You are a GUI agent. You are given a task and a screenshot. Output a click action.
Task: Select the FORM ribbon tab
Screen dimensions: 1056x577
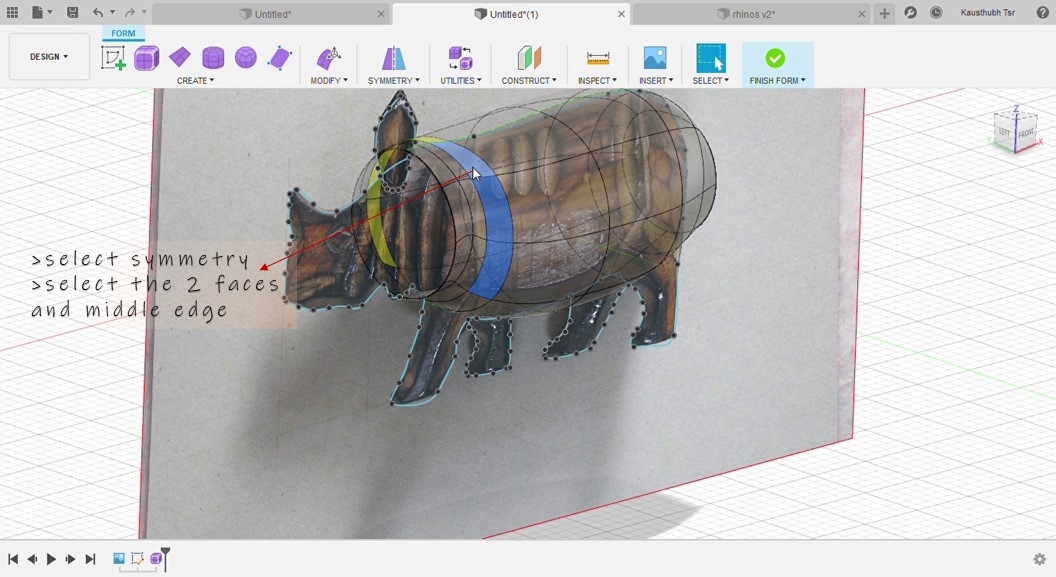(x=123, y=33)
